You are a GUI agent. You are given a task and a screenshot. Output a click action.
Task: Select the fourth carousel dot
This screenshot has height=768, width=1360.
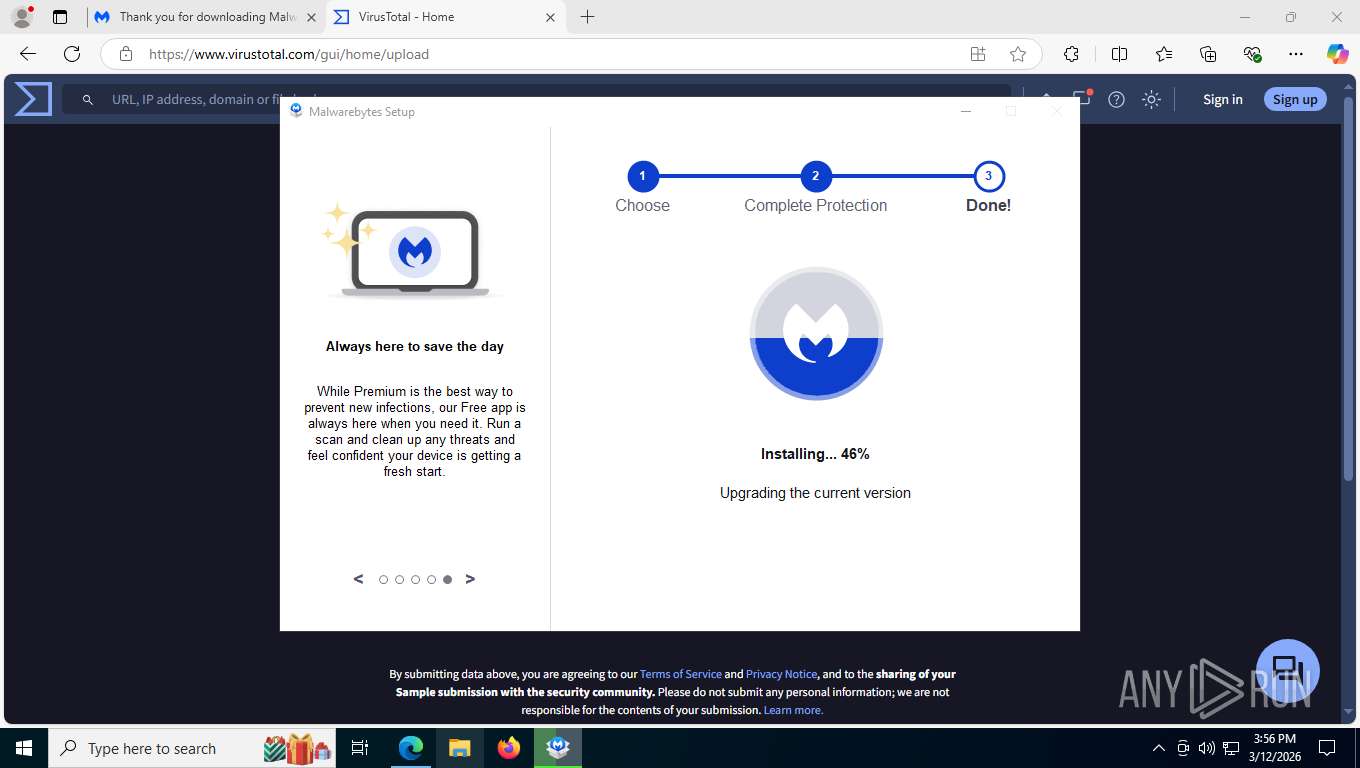pos(431,580)
